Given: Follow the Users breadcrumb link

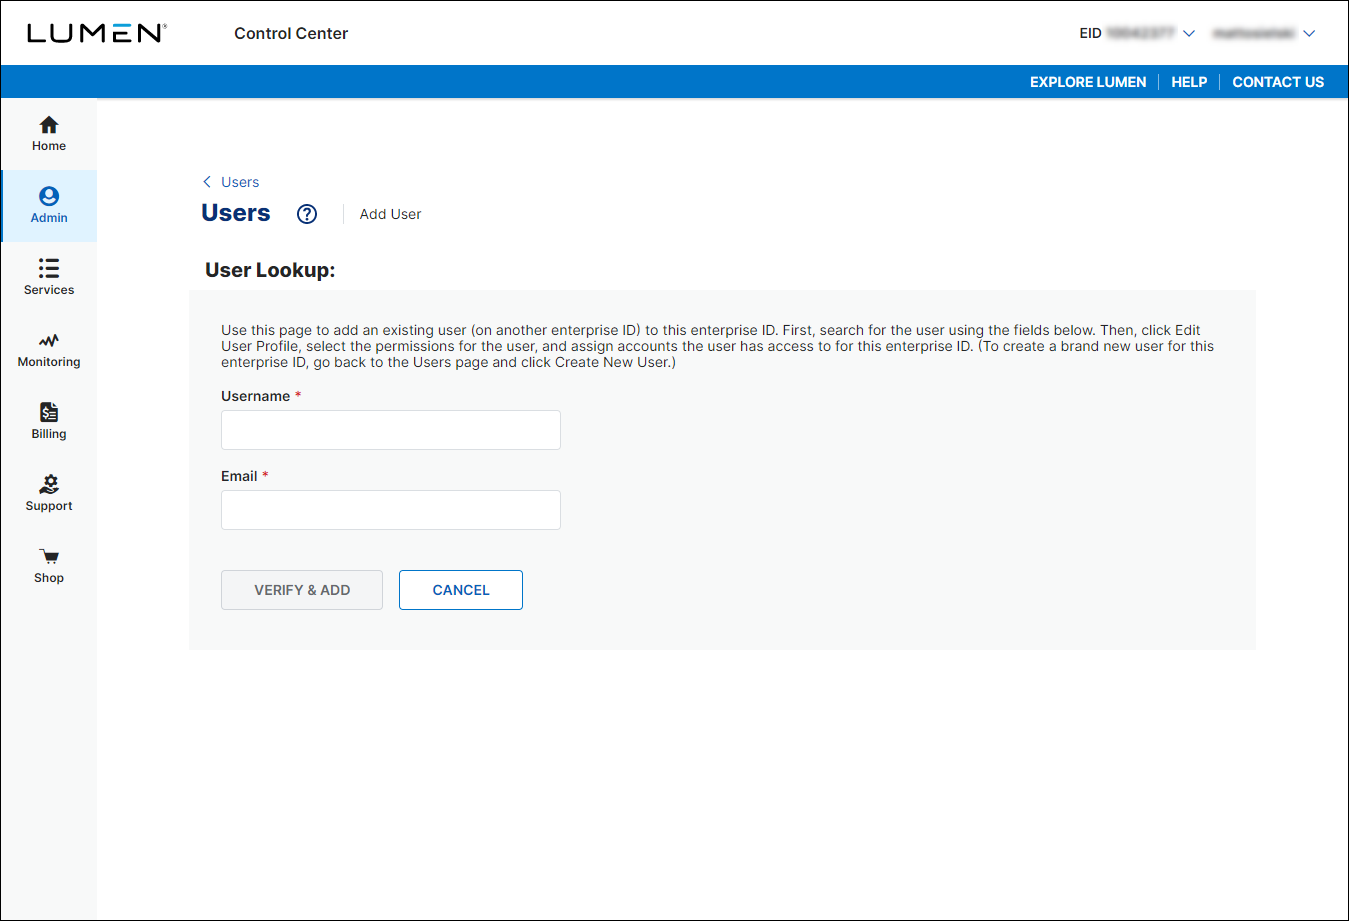Looking at the screenshot, I should [x=240, y=182].
